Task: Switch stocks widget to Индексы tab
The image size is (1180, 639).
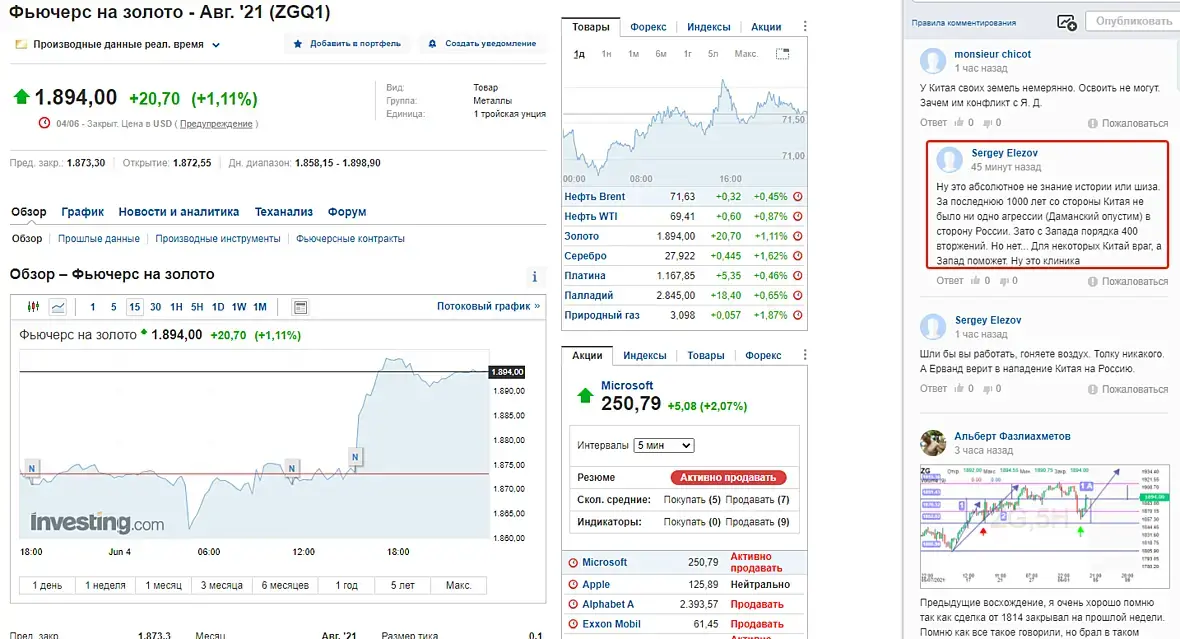Action: (x=645, y=355)
